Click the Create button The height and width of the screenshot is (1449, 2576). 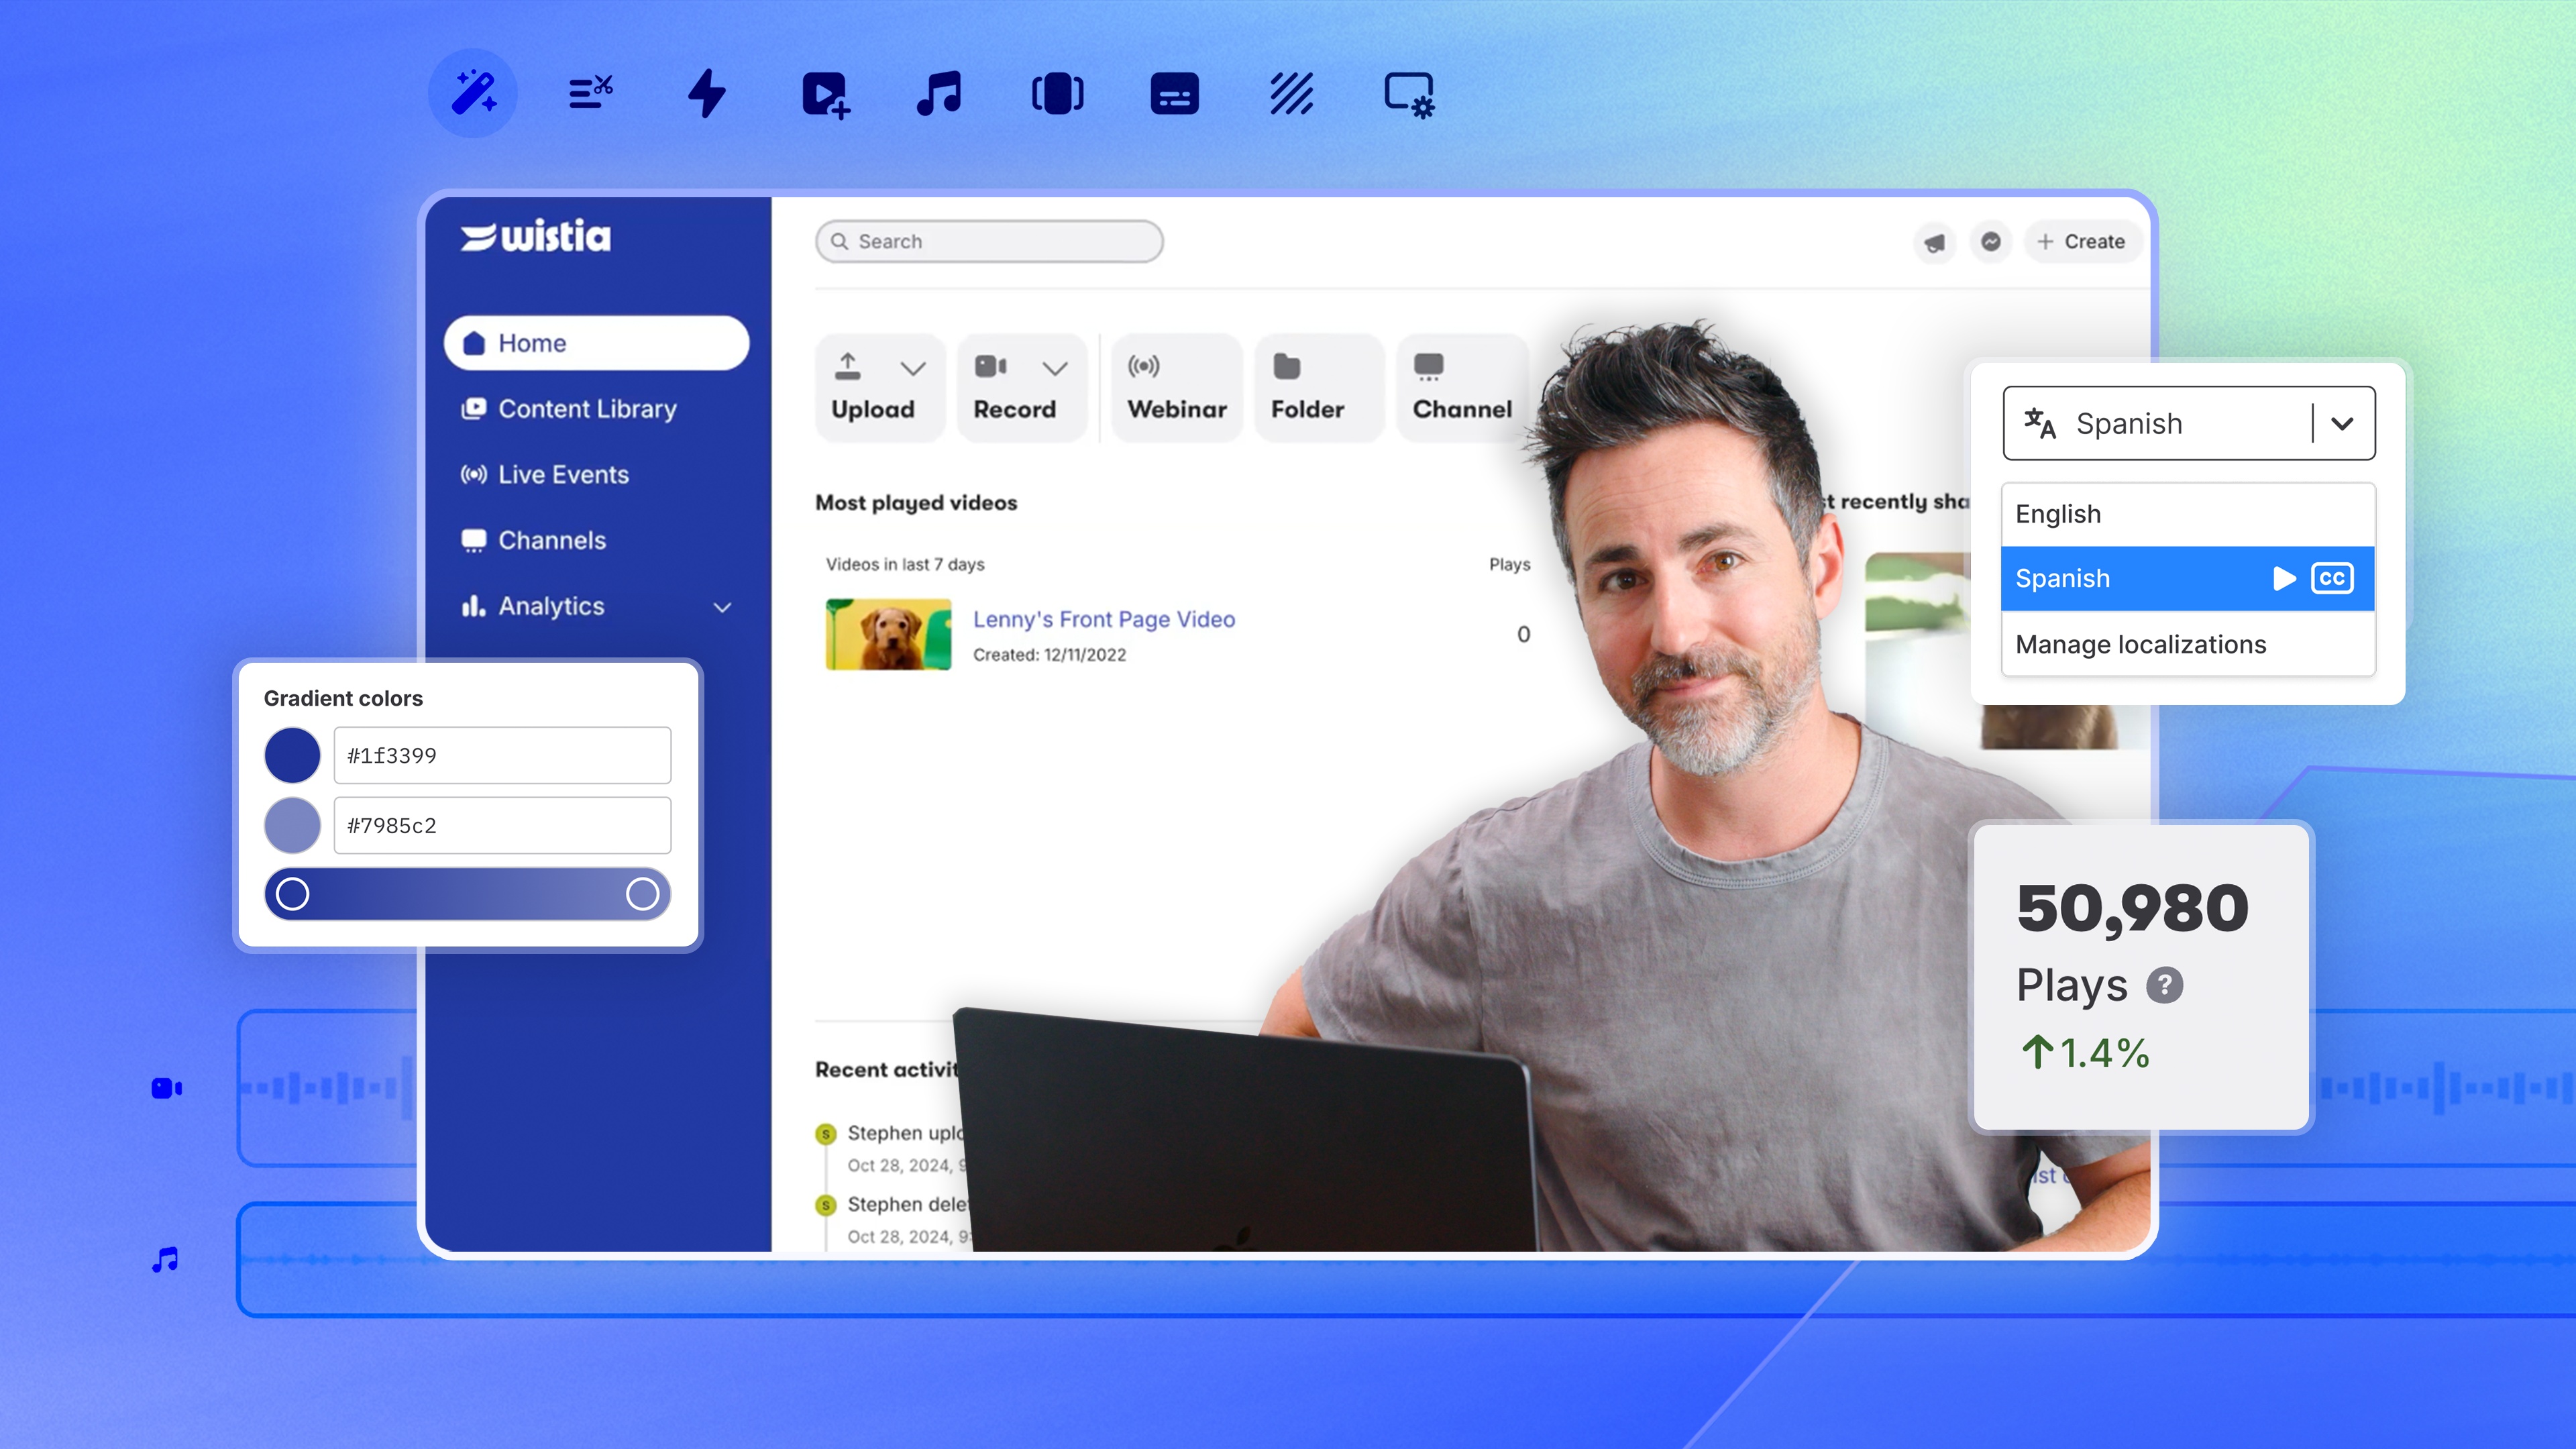click(x=2082, y=242)
